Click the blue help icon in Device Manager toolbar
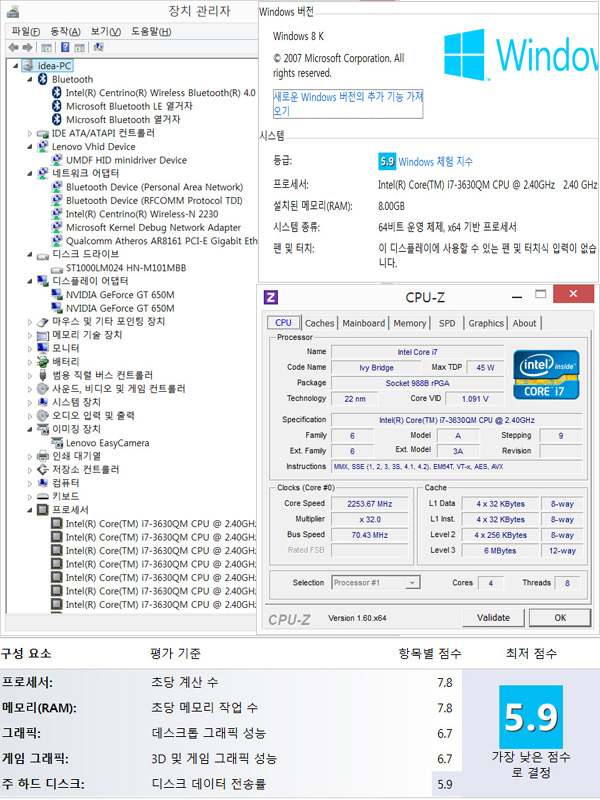 (65, 47)
